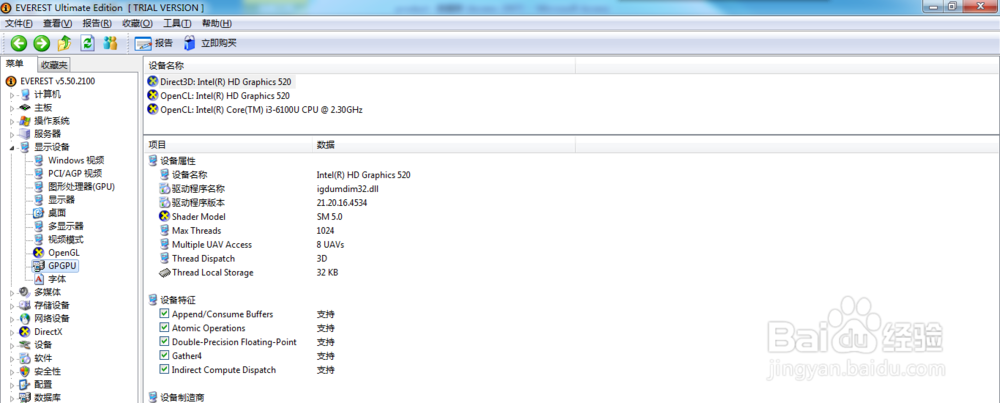
Task: Click the Double-Precision Floating-Point checkbox
Action: 165,342
